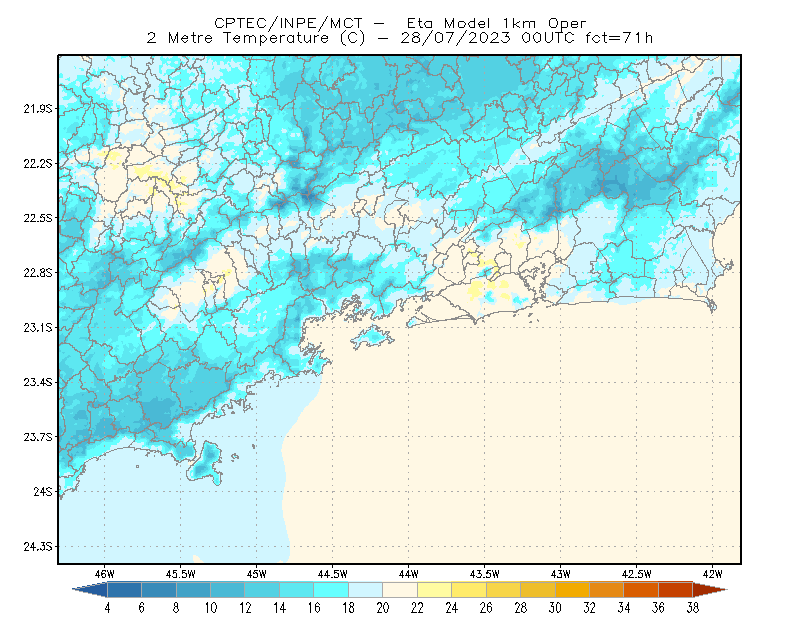Click the legend swatch between 18 and 20
800x618 pixels.
tap(366, 589)
